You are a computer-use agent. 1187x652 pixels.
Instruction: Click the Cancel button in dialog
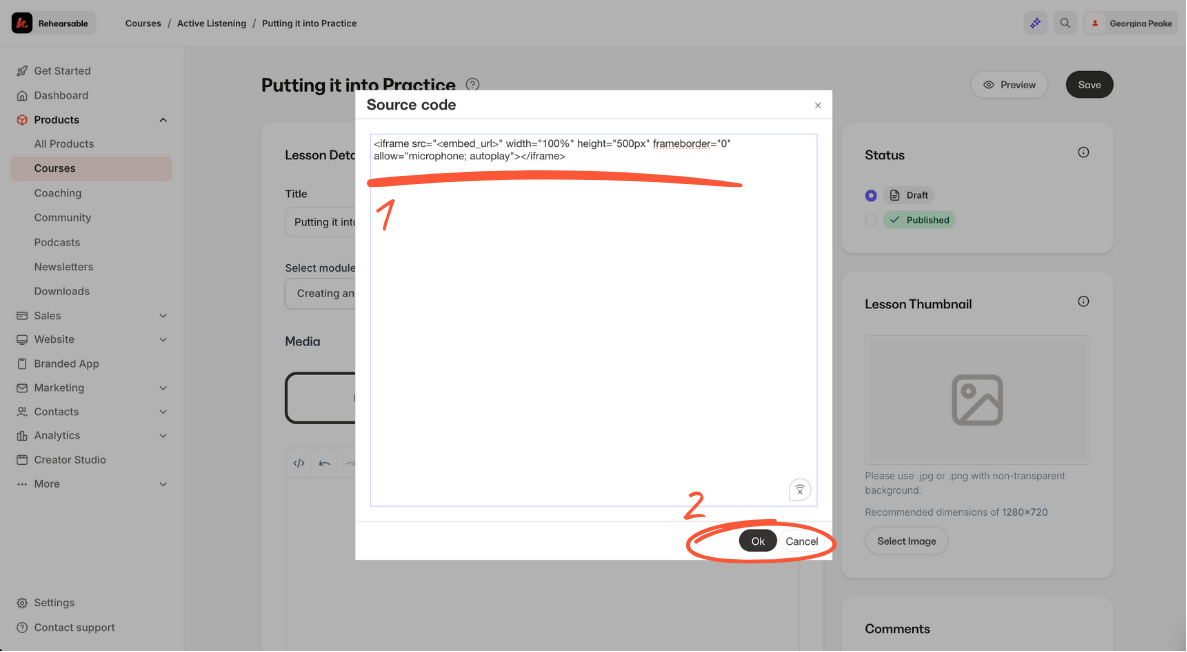pos(801,541)
